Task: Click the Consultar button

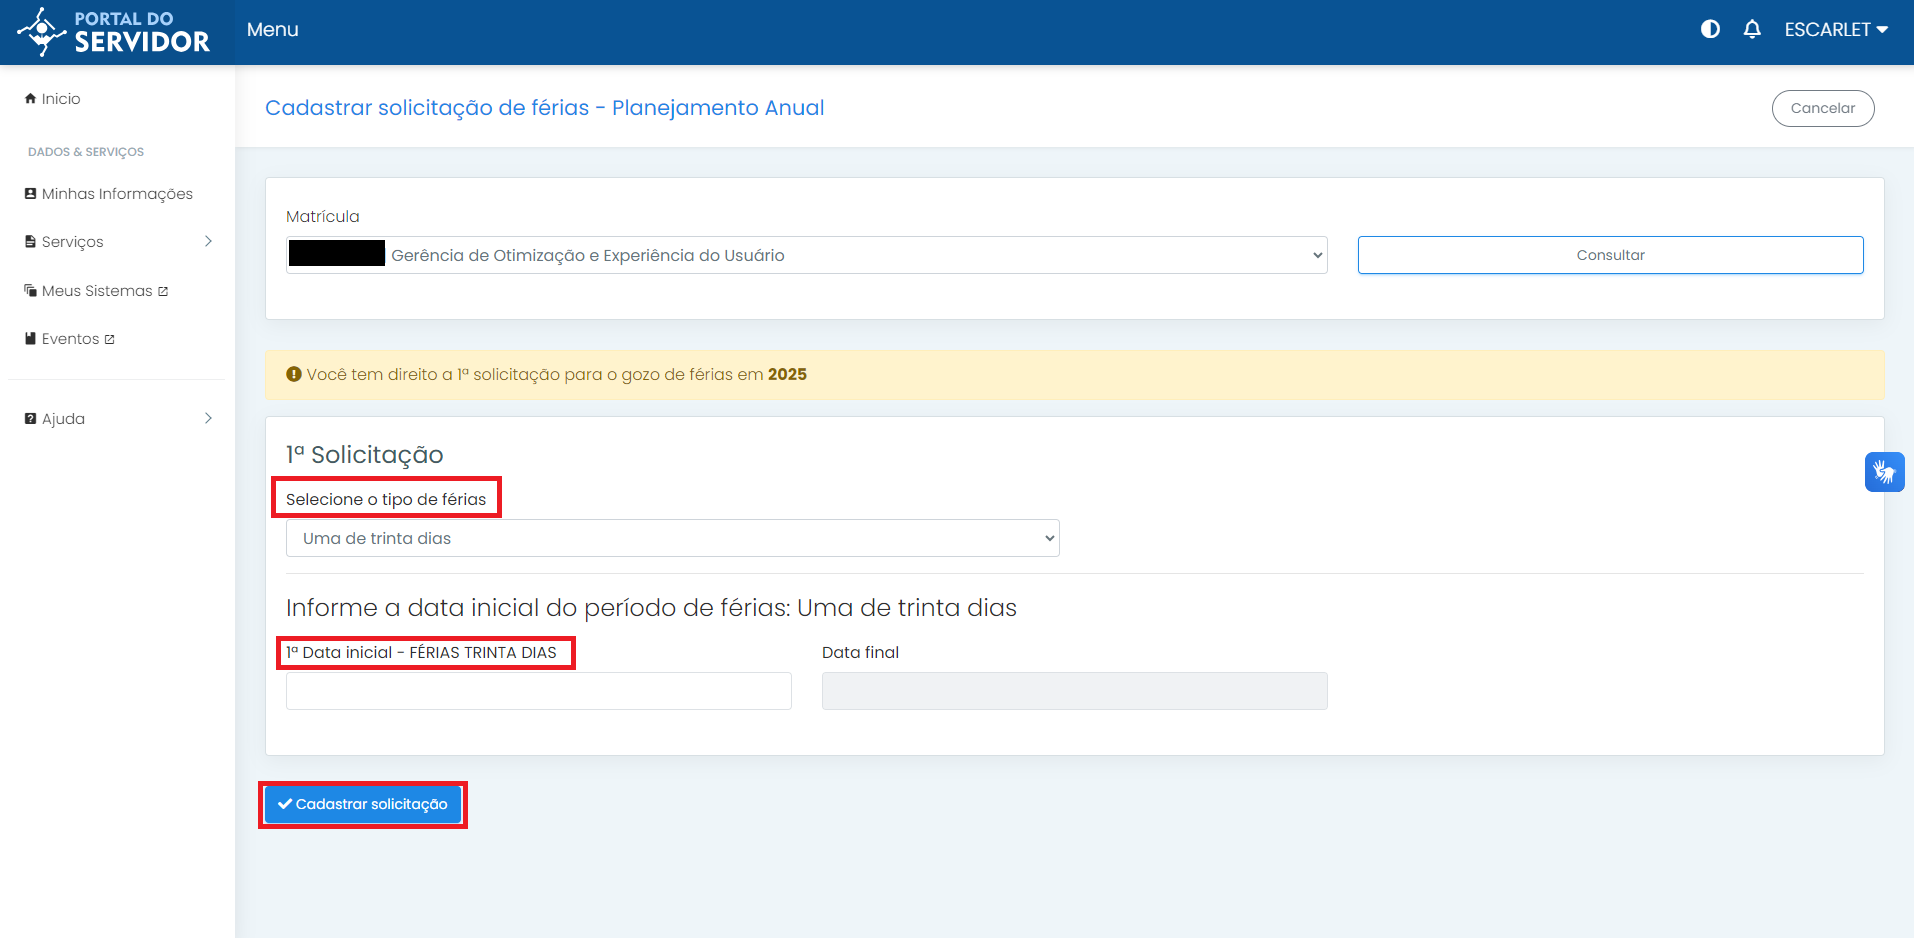Action: (1610, 255)
